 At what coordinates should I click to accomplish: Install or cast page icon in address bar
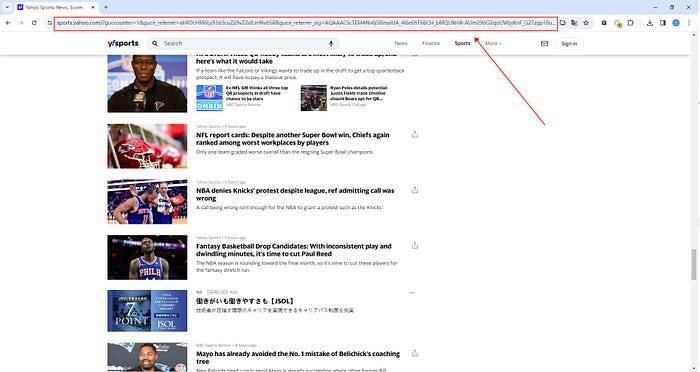[563, 23]
